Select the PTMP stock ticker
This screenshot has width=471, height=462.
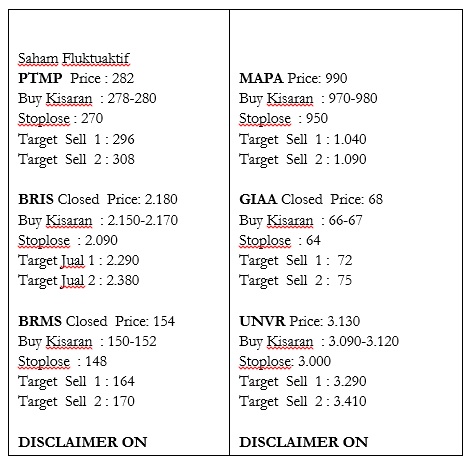click(40, 78)
